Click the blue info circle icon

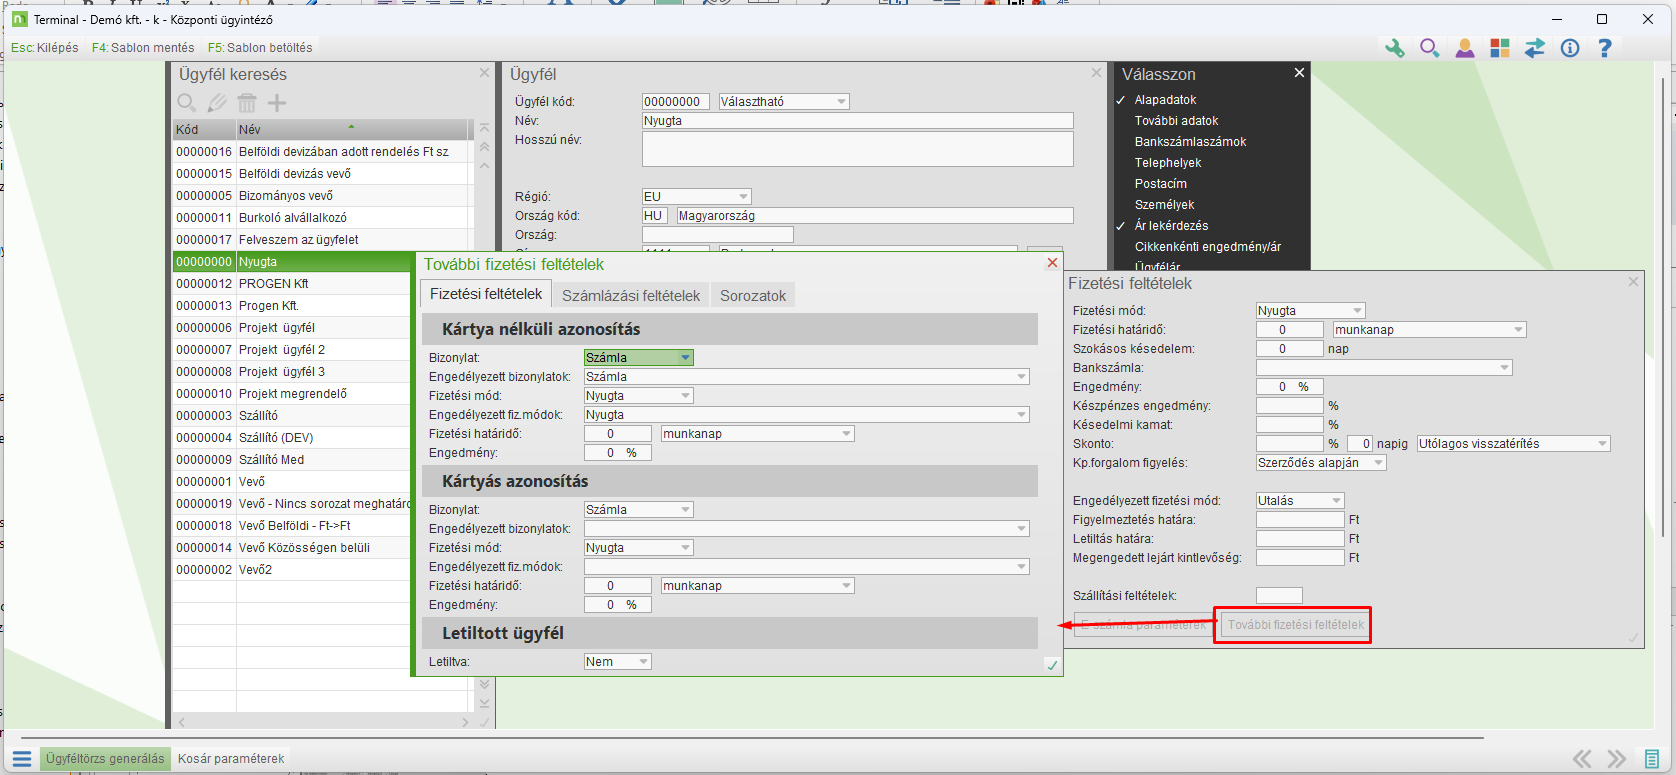click(x=1570, y=48)
